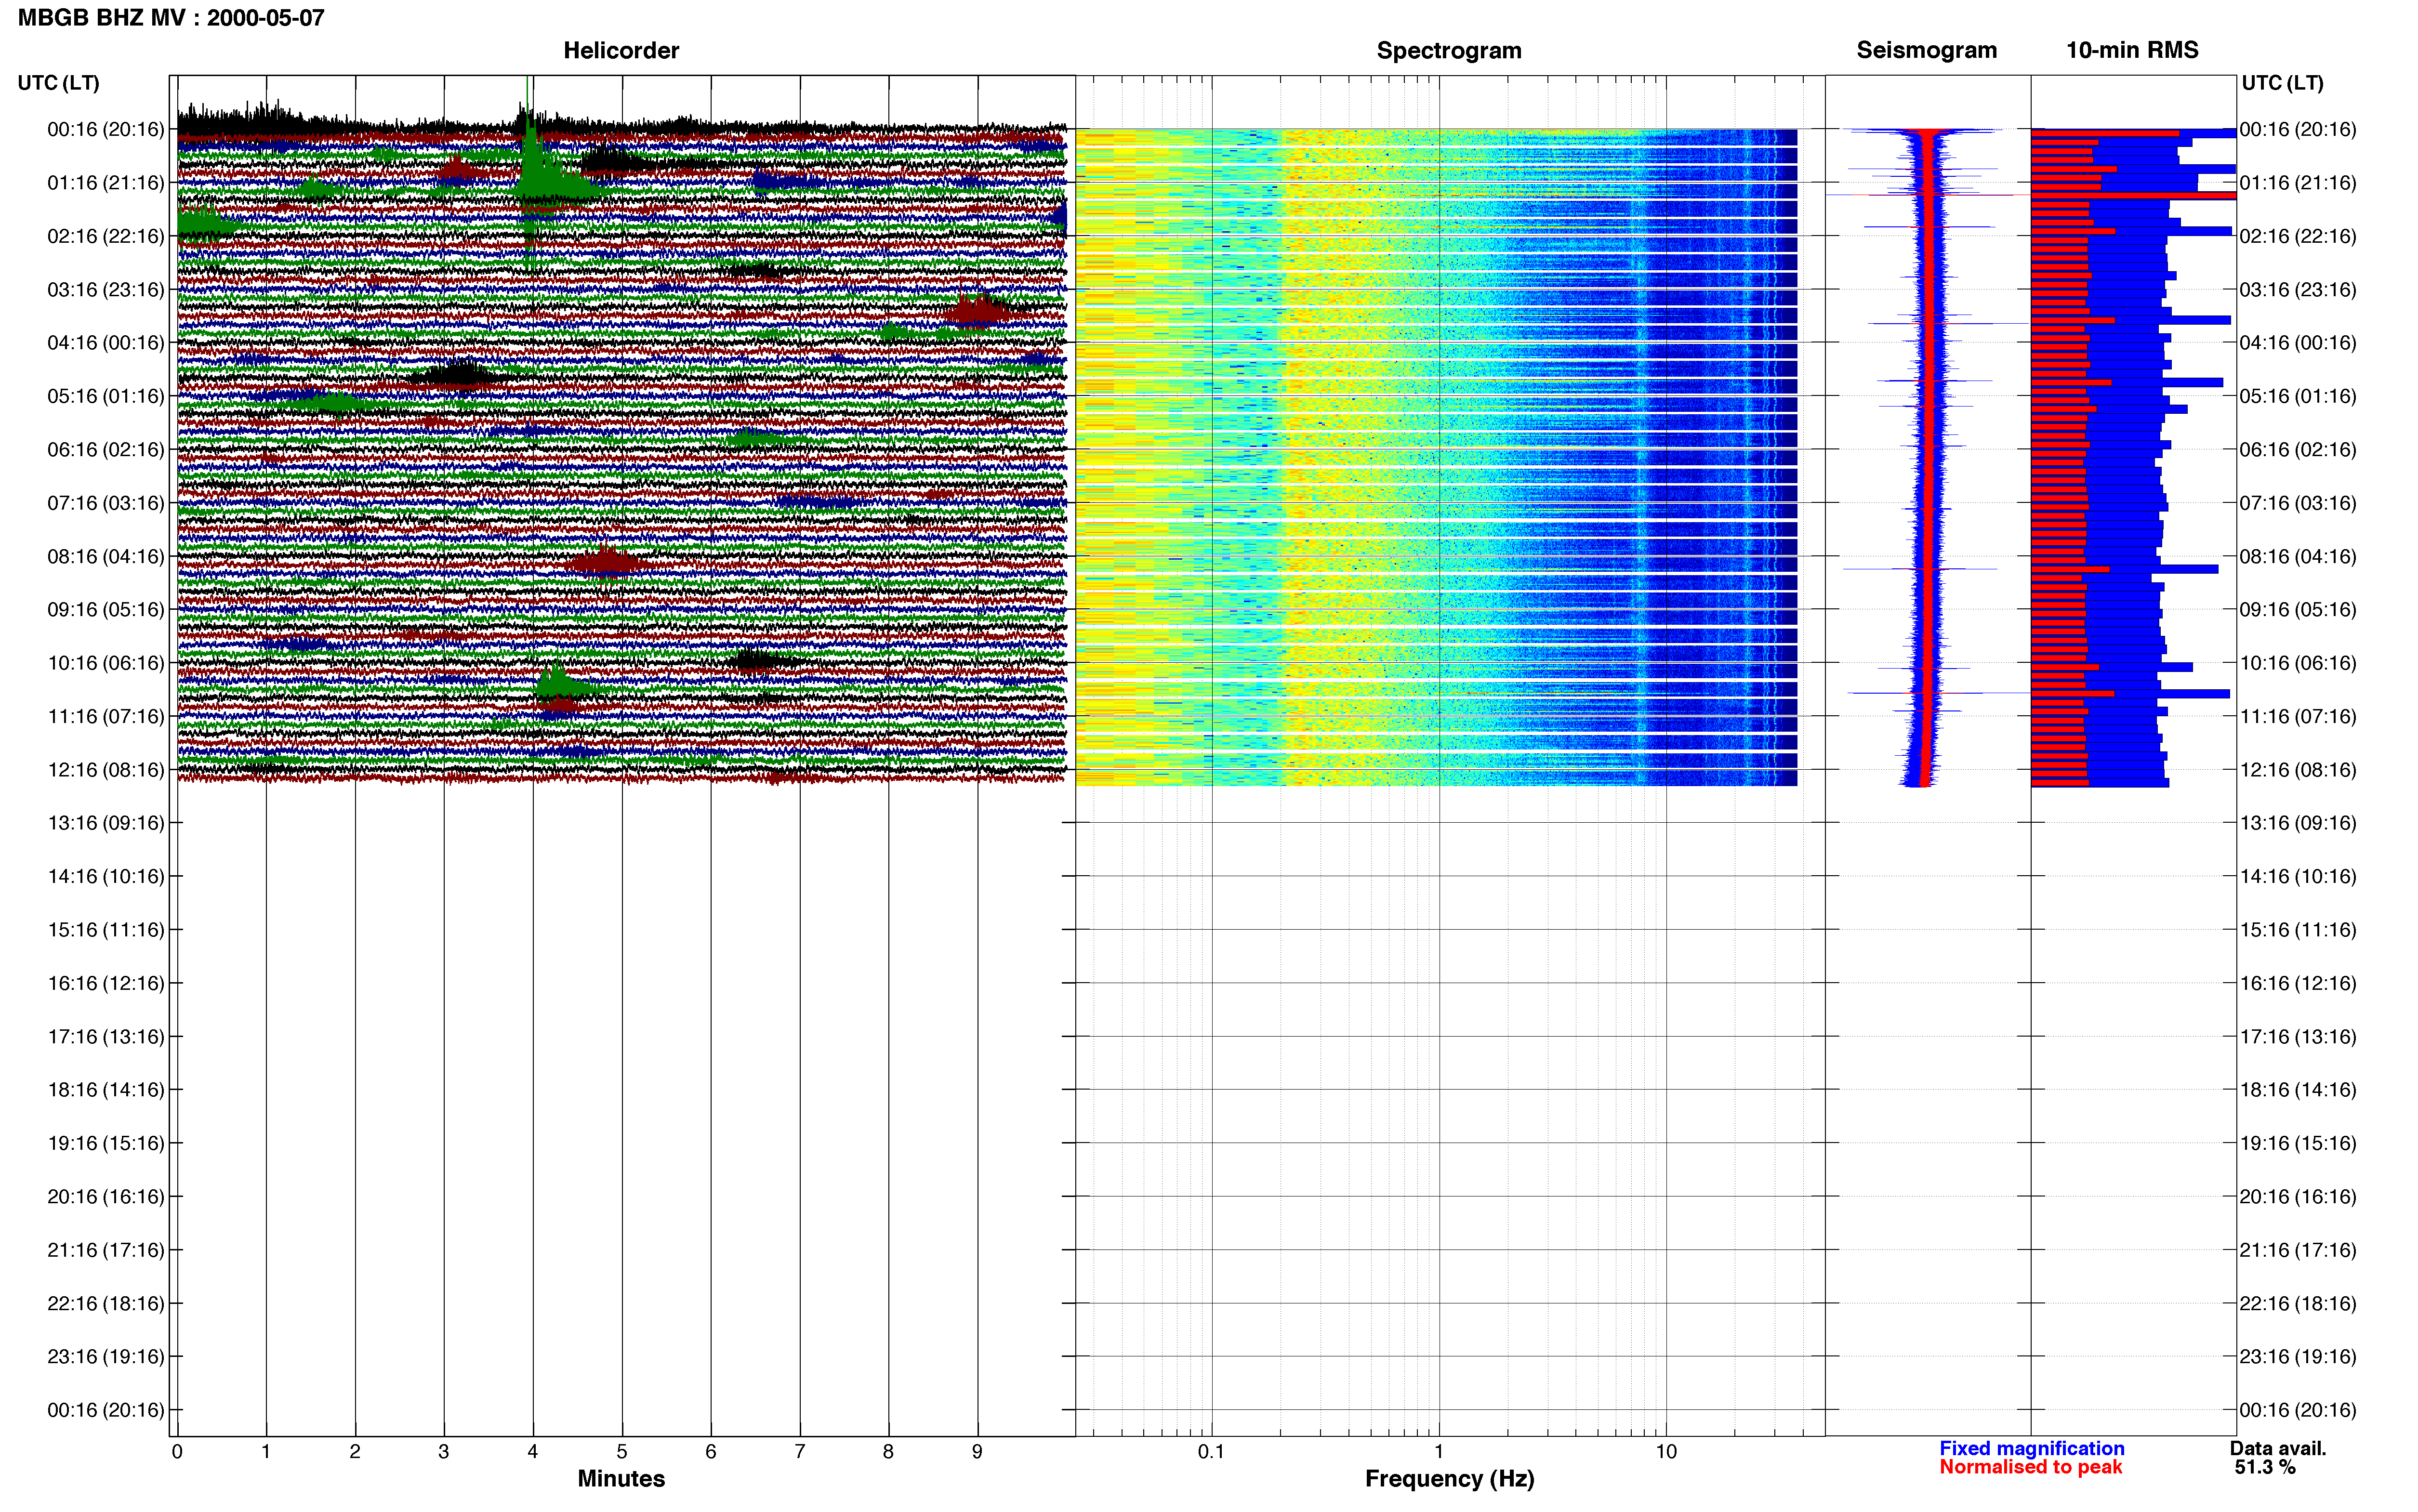Click Helicorder time label 08:16 (04:16)
Image resolution: width=2418 pixels, height=1512 pixels.
105,556
